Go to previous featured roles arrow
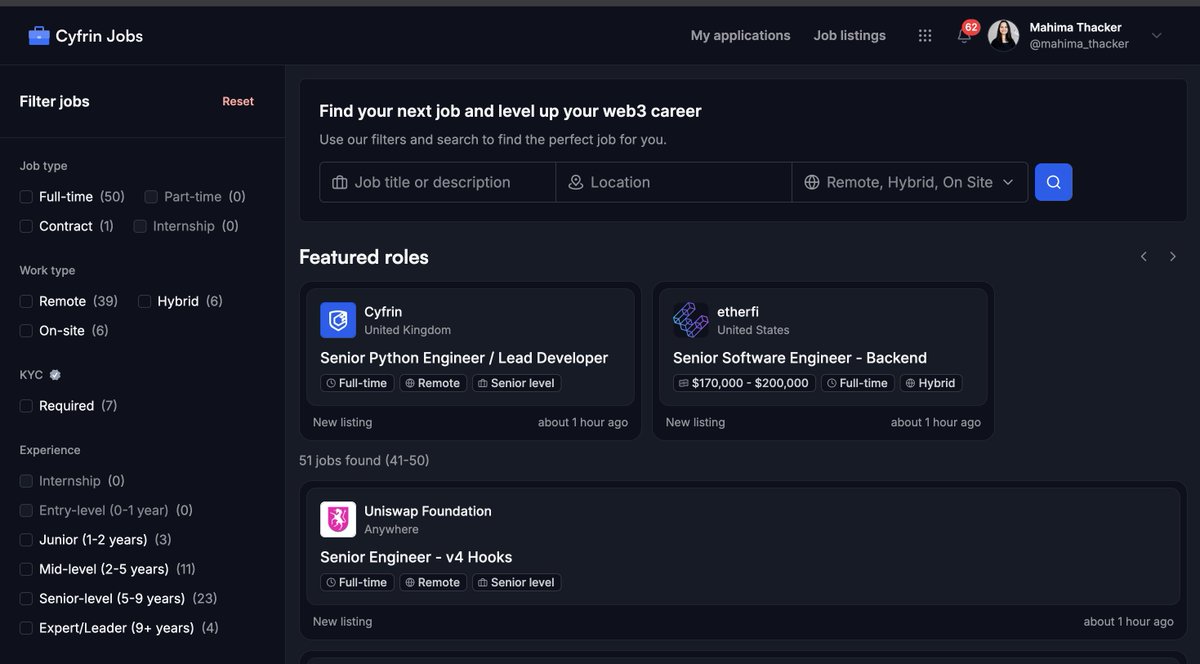The height and width of the screenshot is (664, 1200). point(1144,257)
